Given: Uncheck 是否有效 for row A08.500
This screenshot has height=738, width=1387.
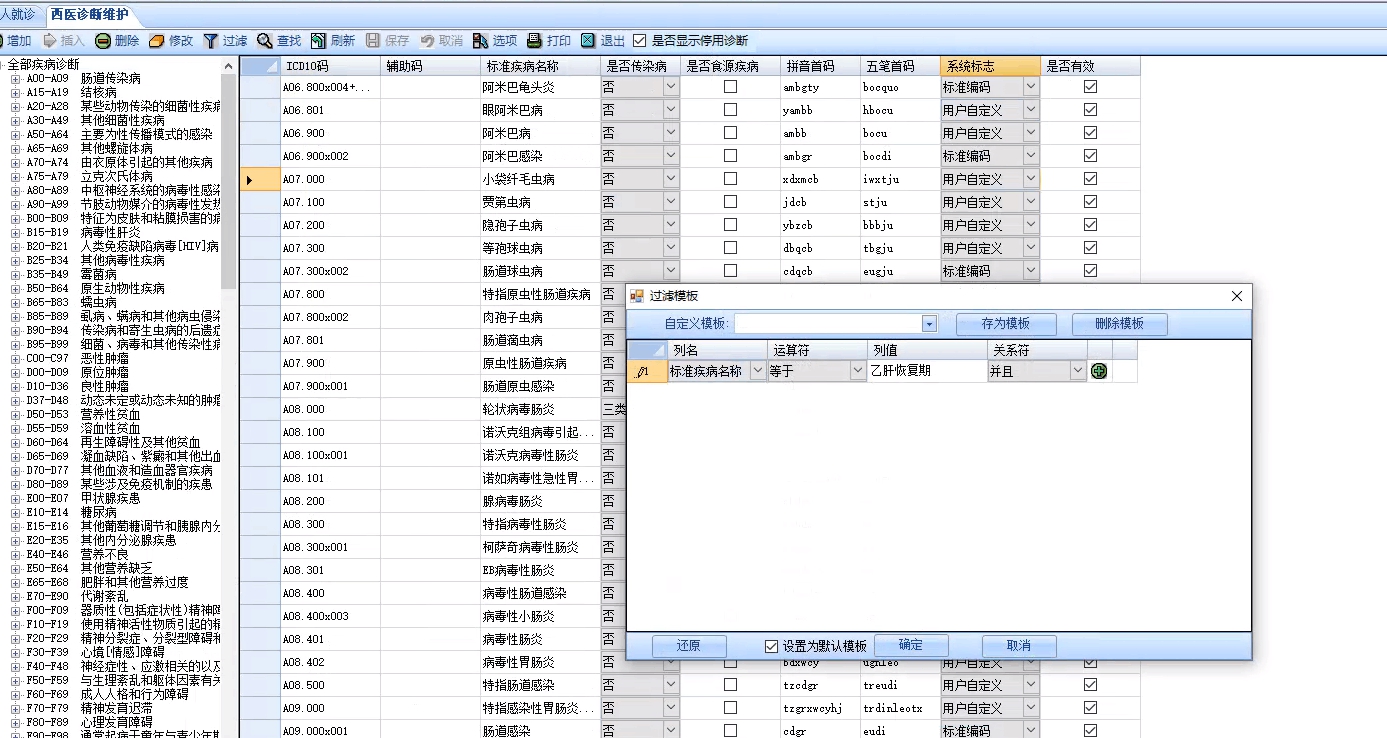Looking at the screenshot, I should pyautogui.click(x=1091, y=685).
